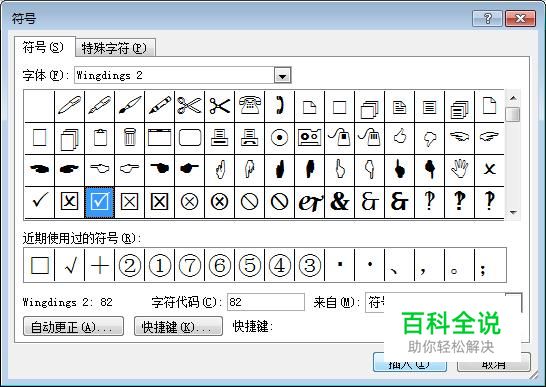Select the trash can symbol
Screen dimensions: 546x387
(x=130, y=138)
